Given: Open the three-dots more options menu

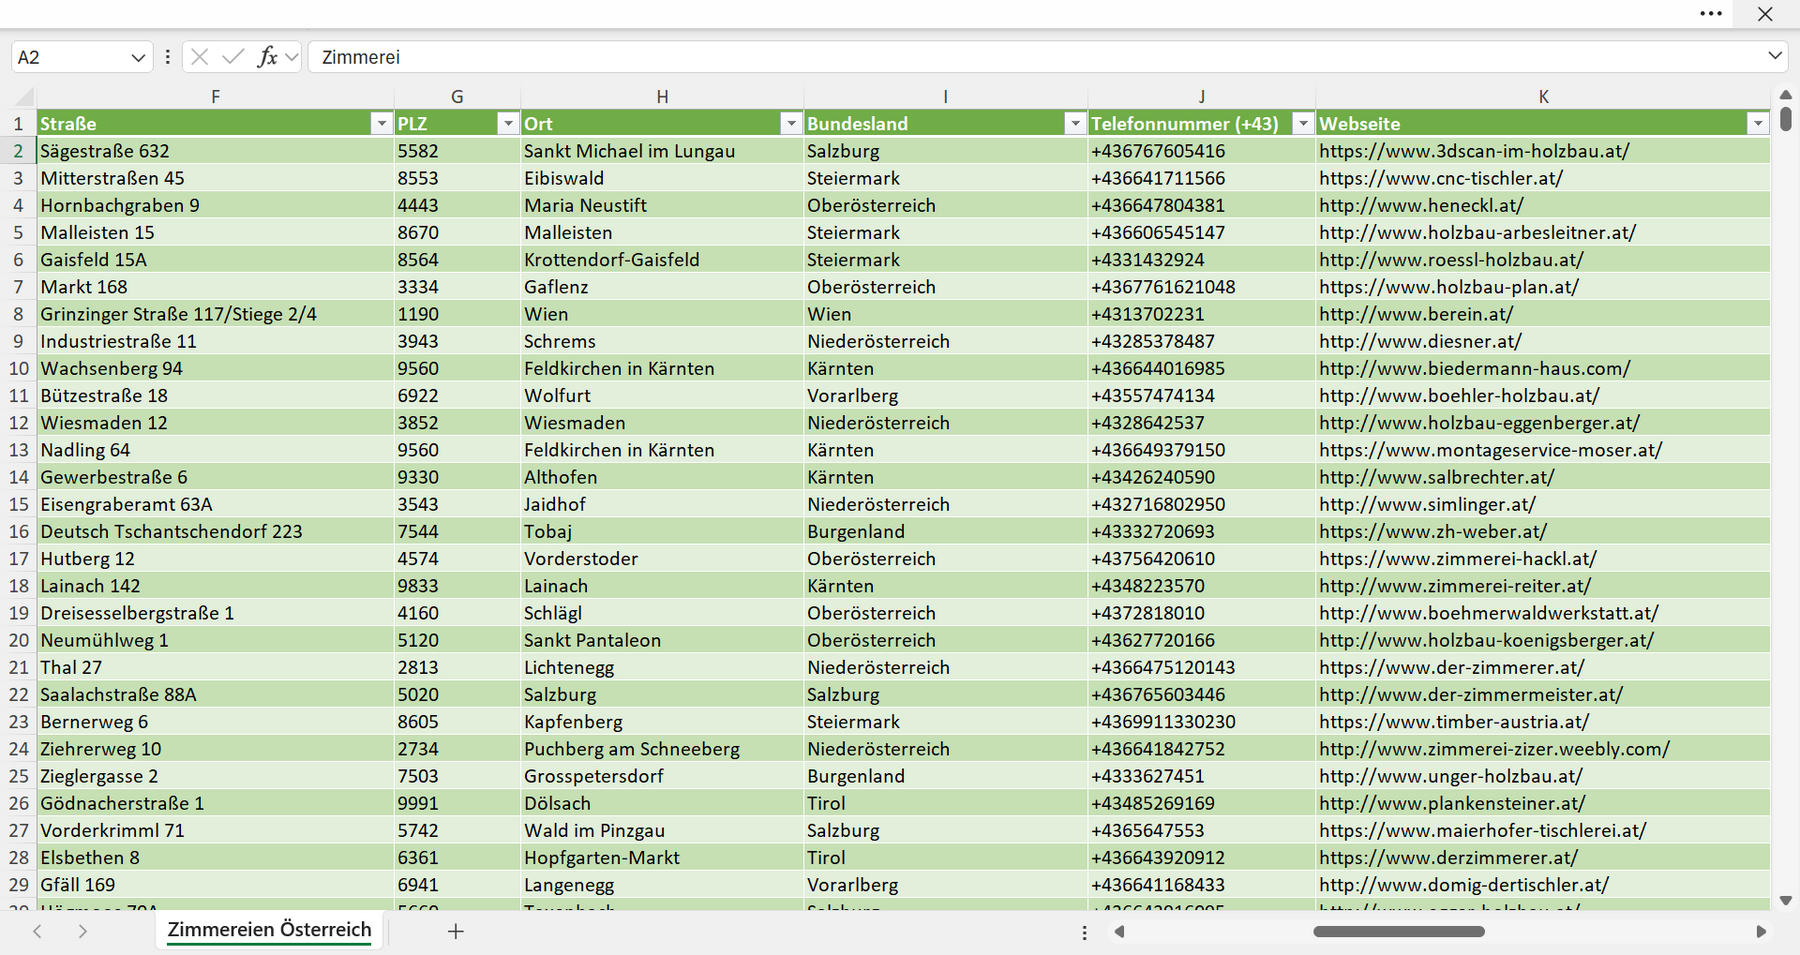Looking at the screenshot, I should coord(1711,14).
